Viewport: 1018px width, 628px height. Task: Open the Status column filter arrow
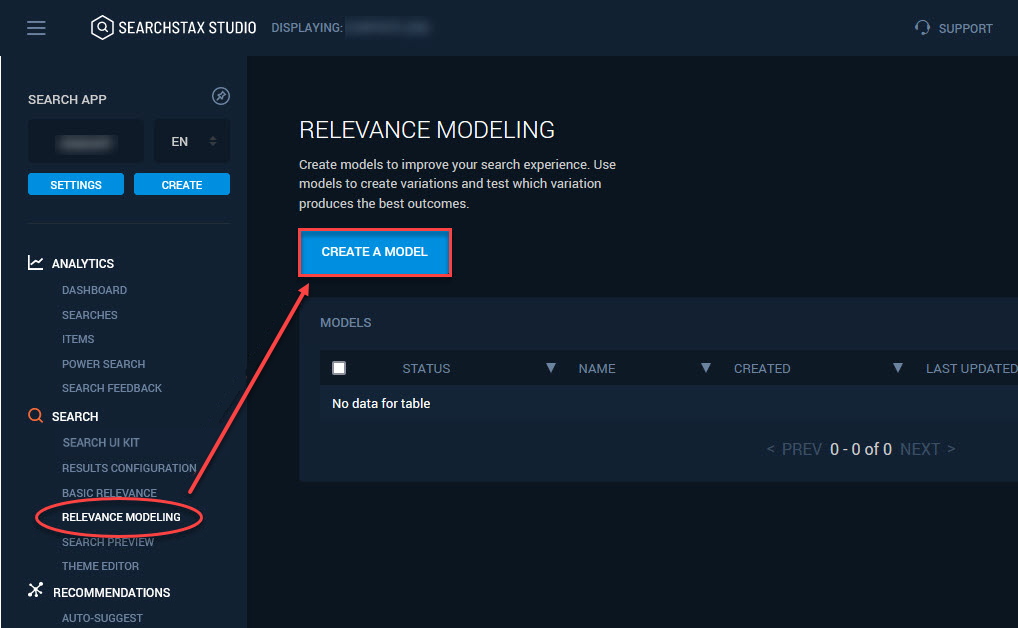click(x=550, y=368)
